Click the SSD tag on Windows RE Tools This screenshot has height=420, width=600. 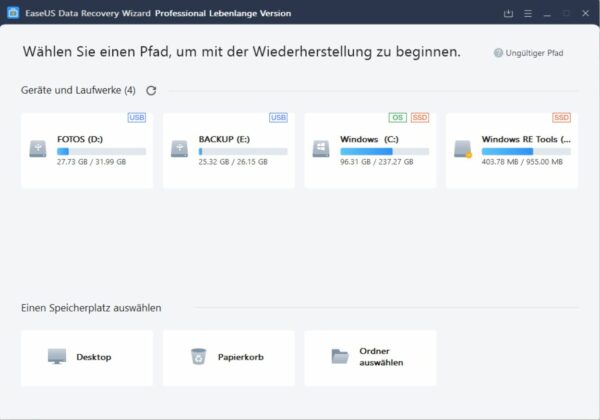[x=561, y=117]
